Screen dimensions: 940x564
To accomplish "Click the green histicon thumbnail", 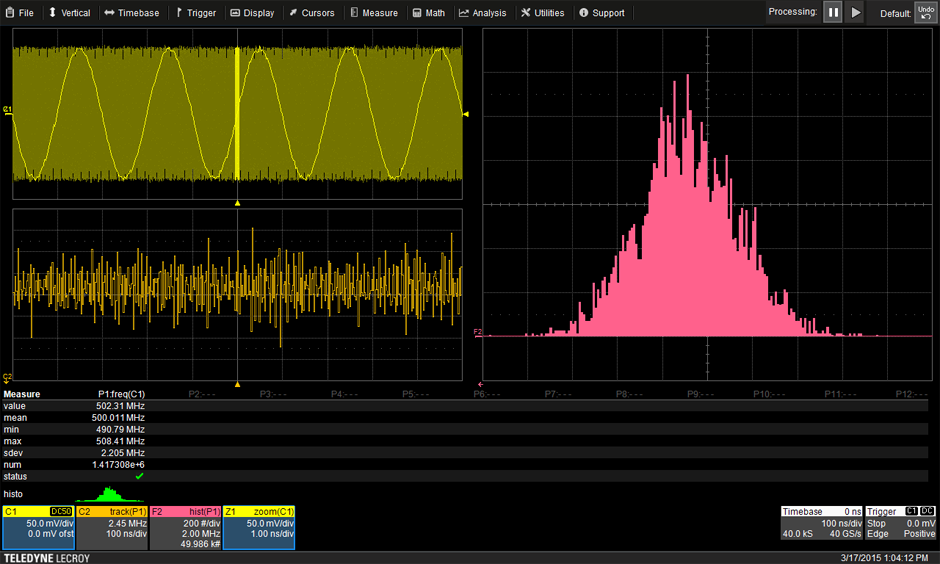I will (x=110, y=494).
